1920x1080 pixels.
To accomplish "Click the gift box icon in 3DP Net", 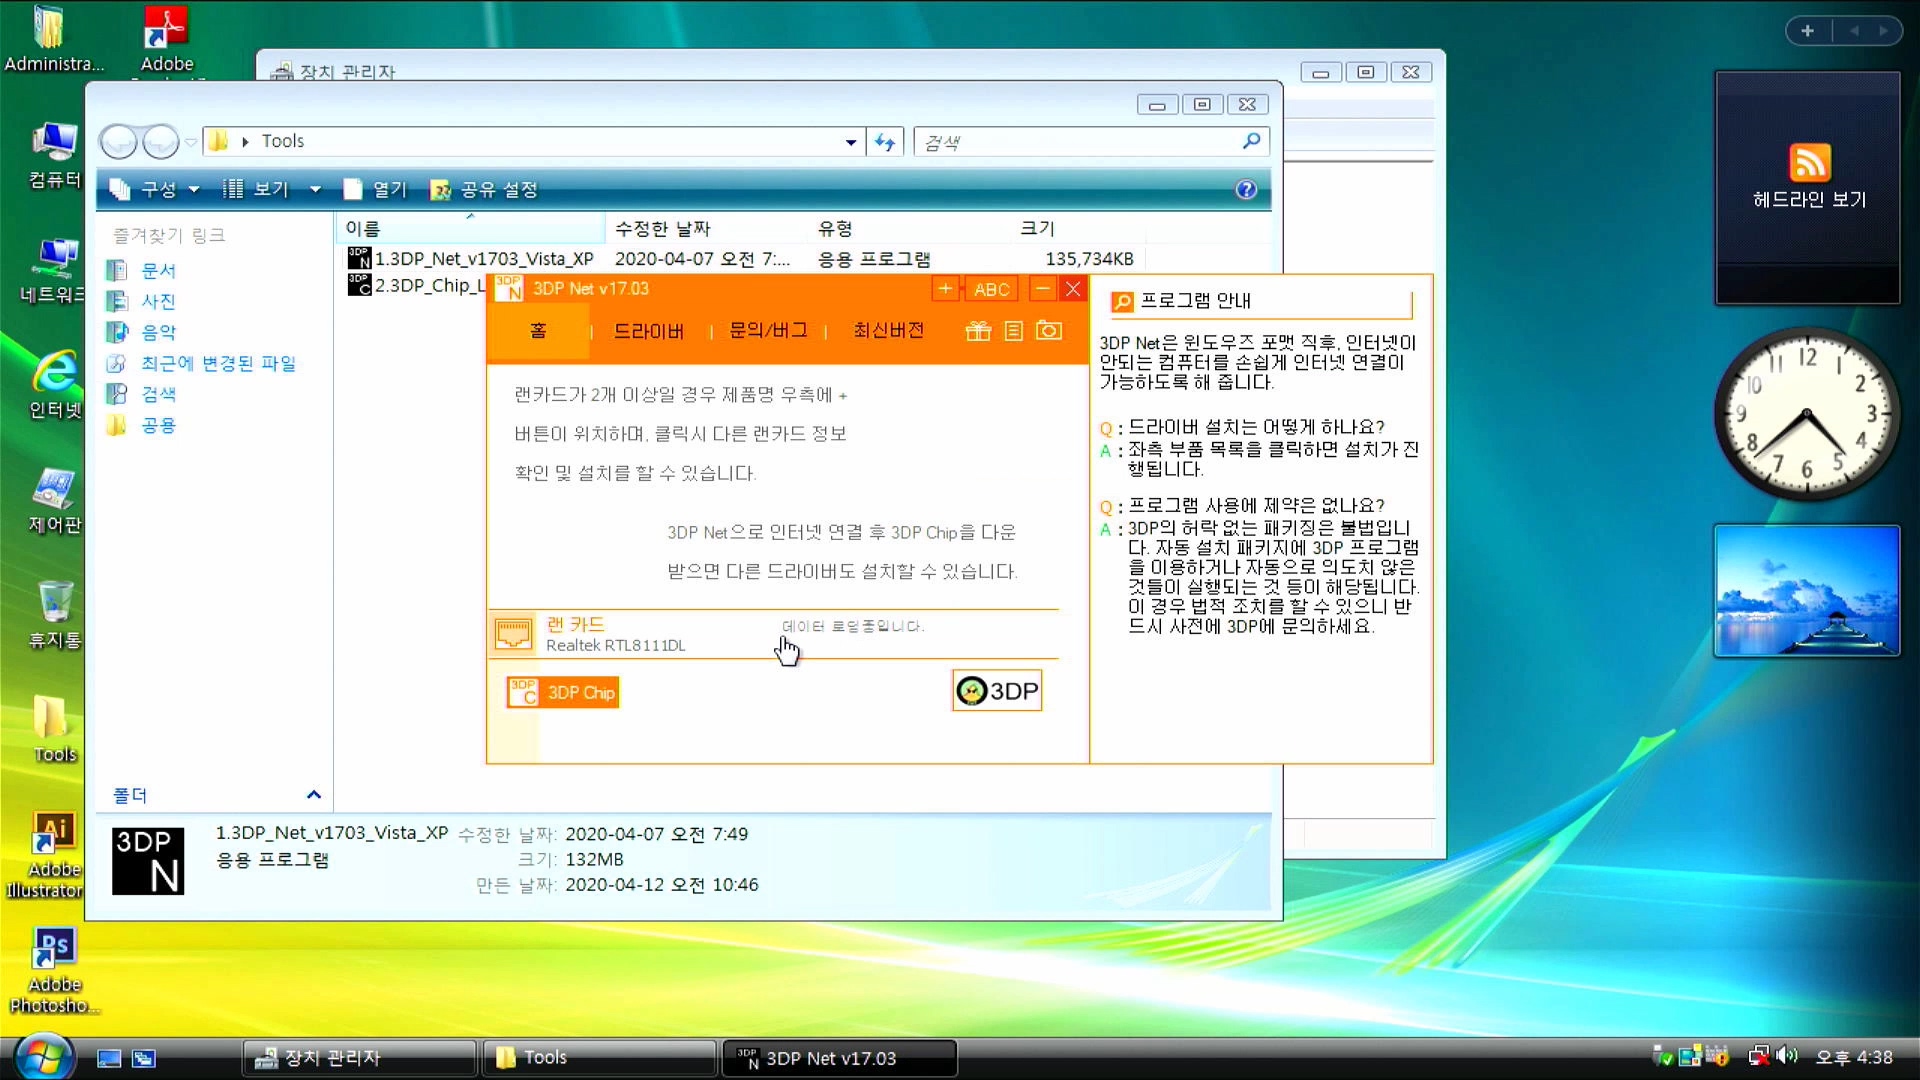I will [x=977, y=331].
